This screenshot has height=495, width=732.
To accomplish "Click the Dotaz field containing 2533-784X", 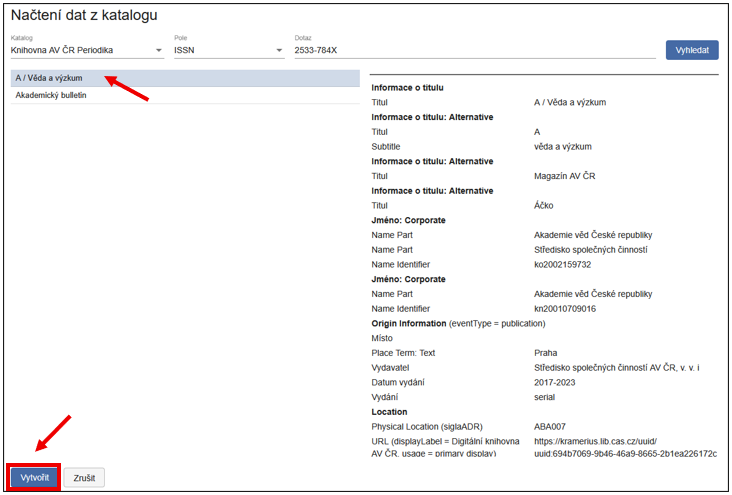I will (x=473, y=50).
